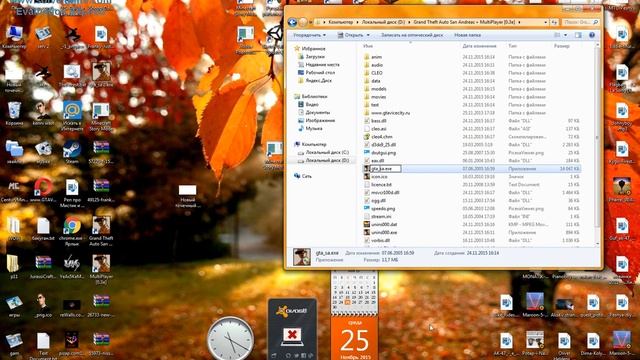The width and height of the screenshot is (640, 360).
Task: Select the Корзина recycle bin icon
Action: [14, 113]
